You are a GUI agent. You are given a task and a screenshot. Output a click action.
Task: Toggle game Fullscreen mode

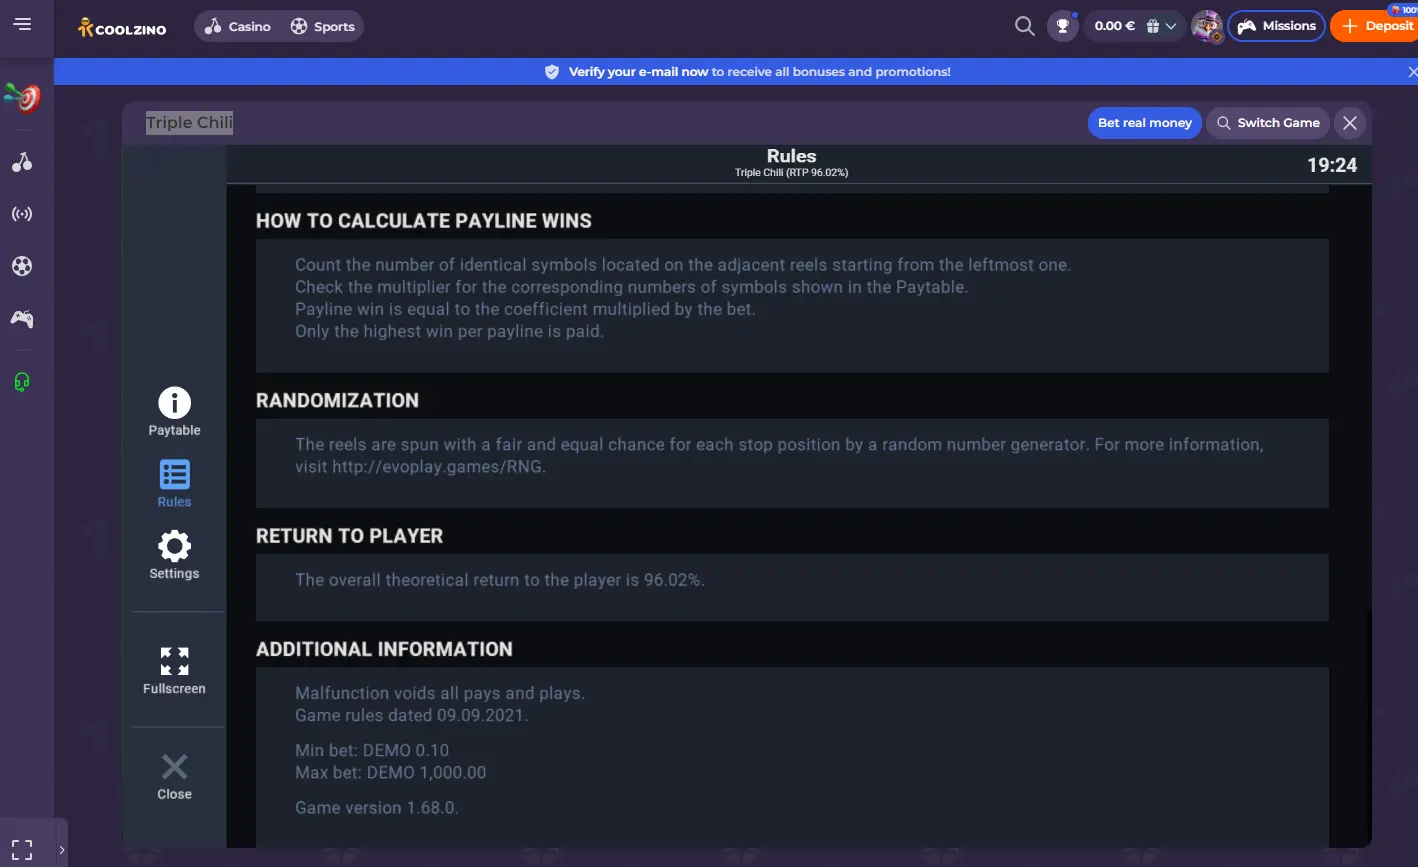tap(174, 670)
